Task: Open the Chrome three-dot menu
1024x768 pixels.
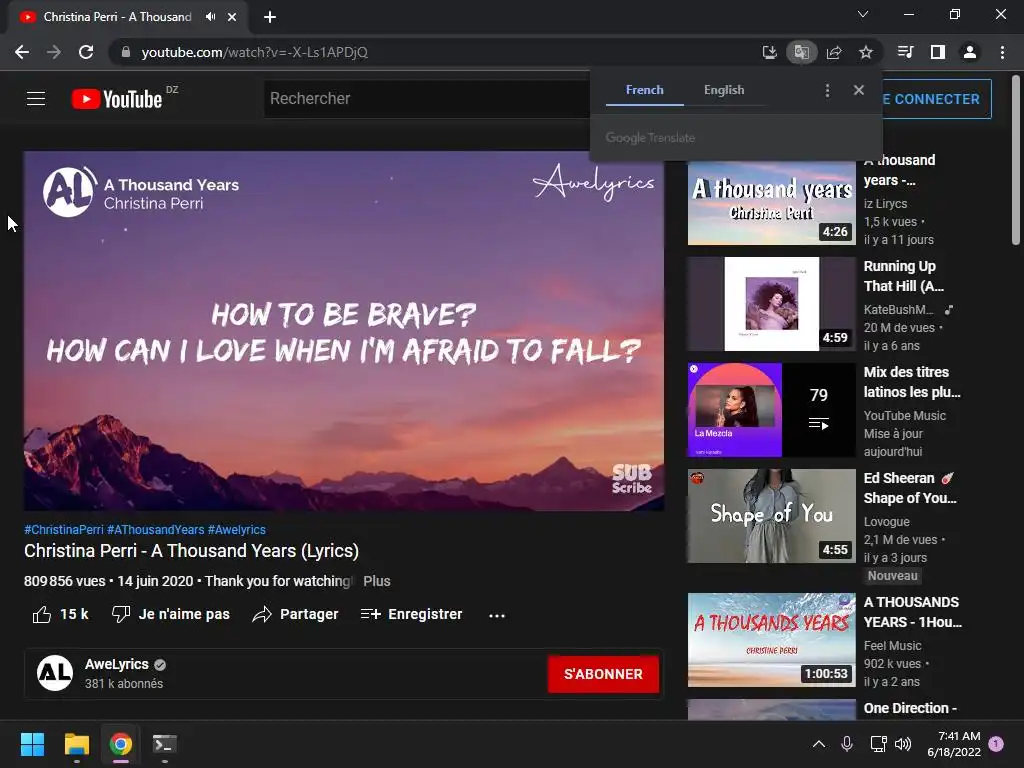Action: (x=1002, y=52)
